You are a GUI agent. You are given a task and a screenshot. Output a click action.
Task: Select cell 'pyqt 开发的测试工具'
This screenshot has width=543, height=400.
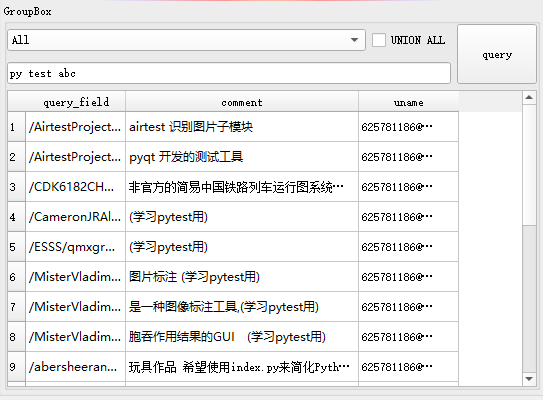[242, 157]
